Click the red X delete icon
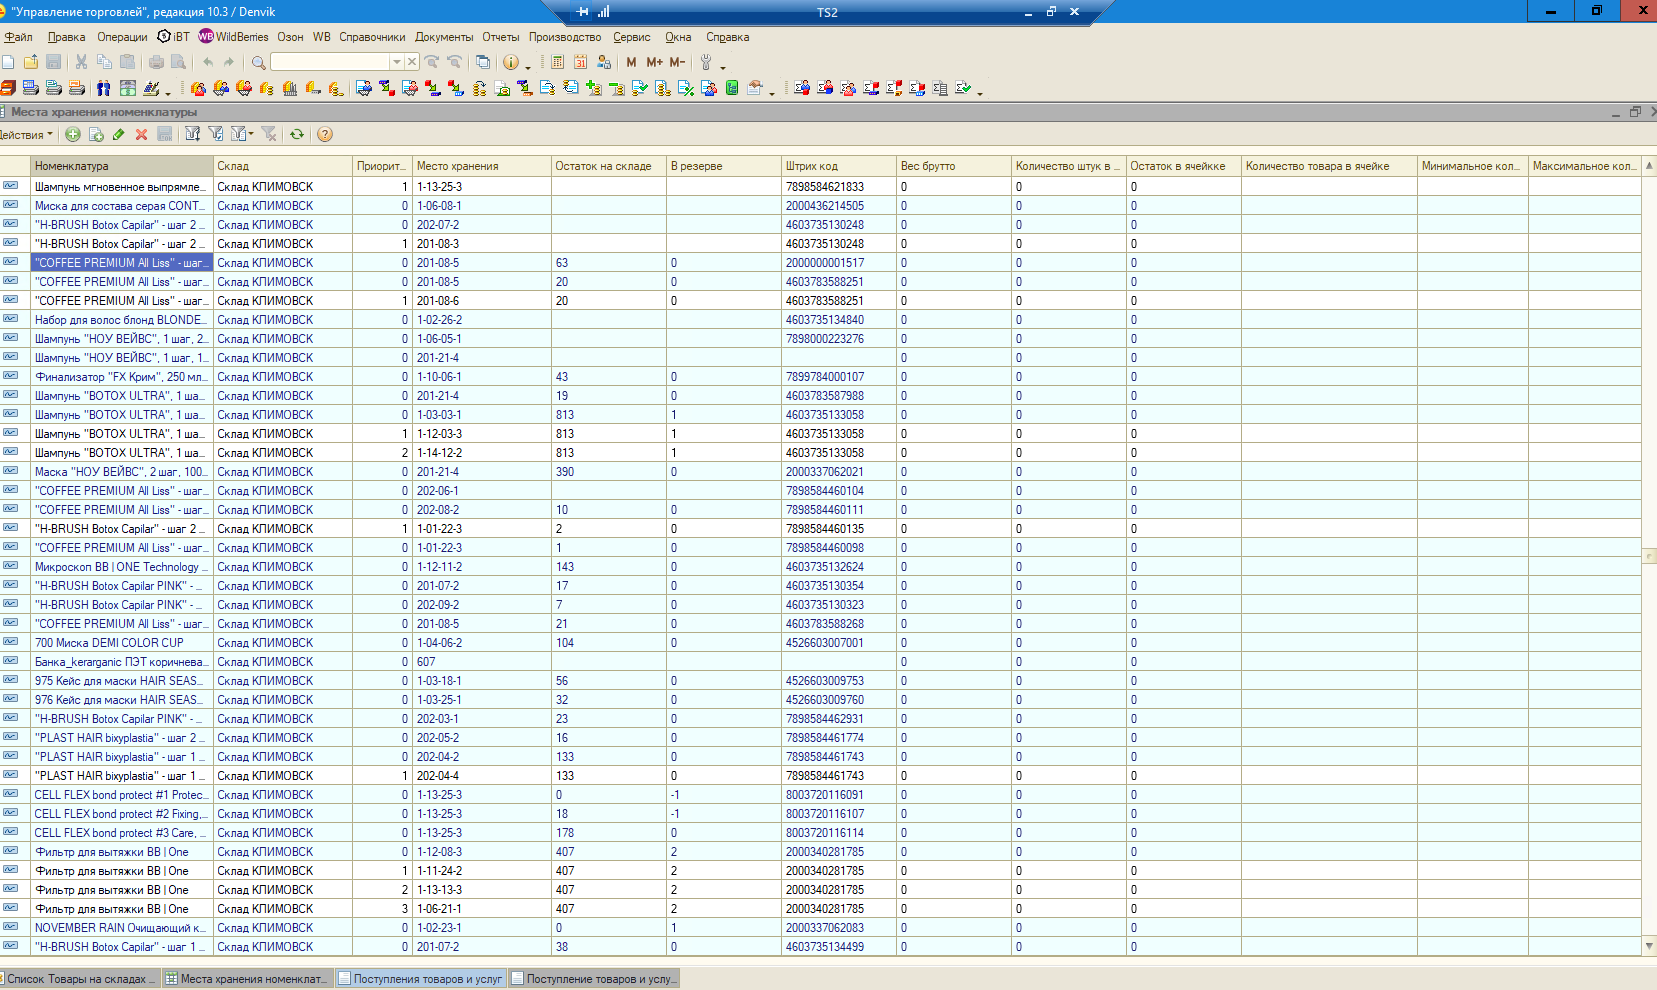The width and height of the screenshot is (1657, 990). click(x=141, y=134)
